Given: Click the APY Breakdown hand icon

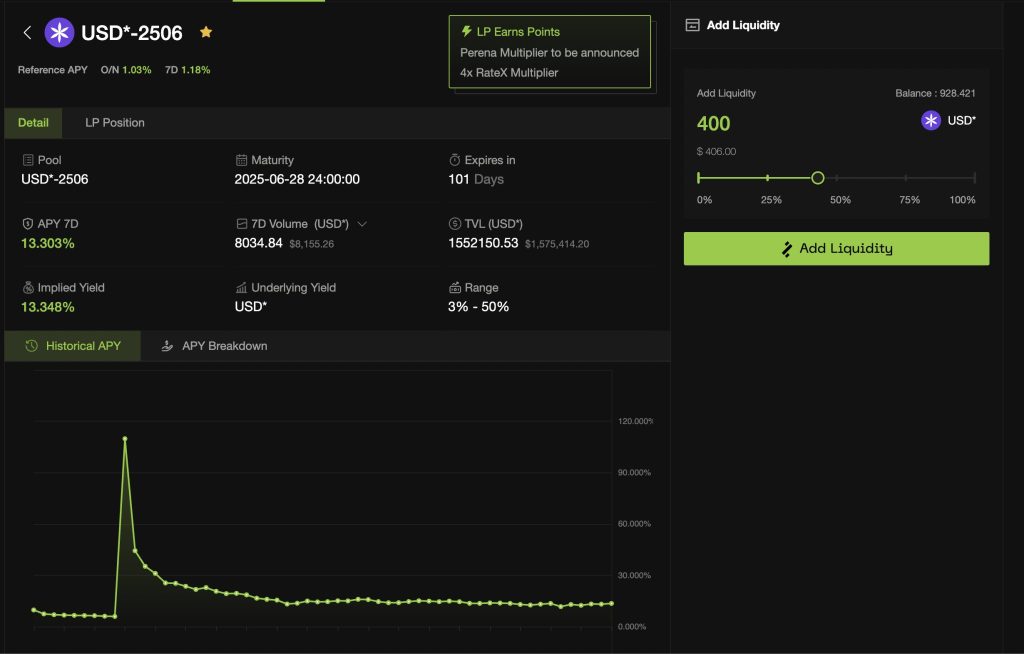Looking at the screenshot, I should pyautogui.click(x=167, y=346).
